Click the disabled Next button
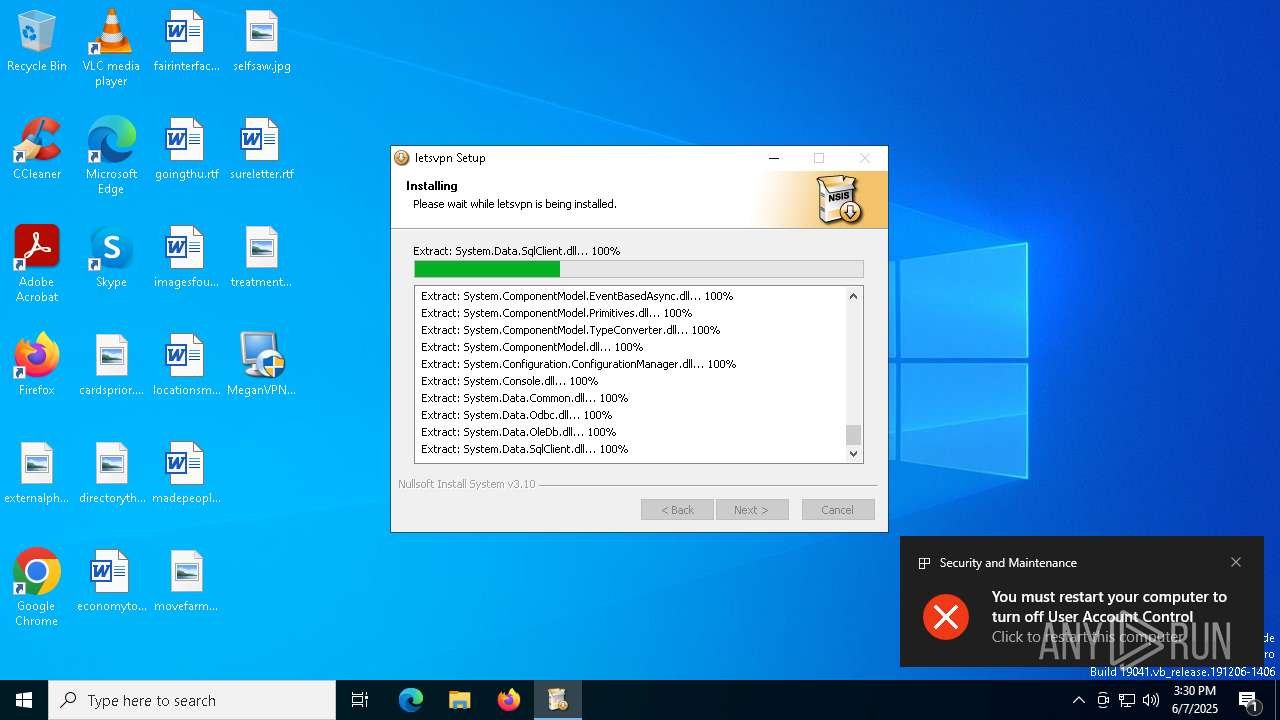This screenshot has height=720, width=1280. (752, 509)
